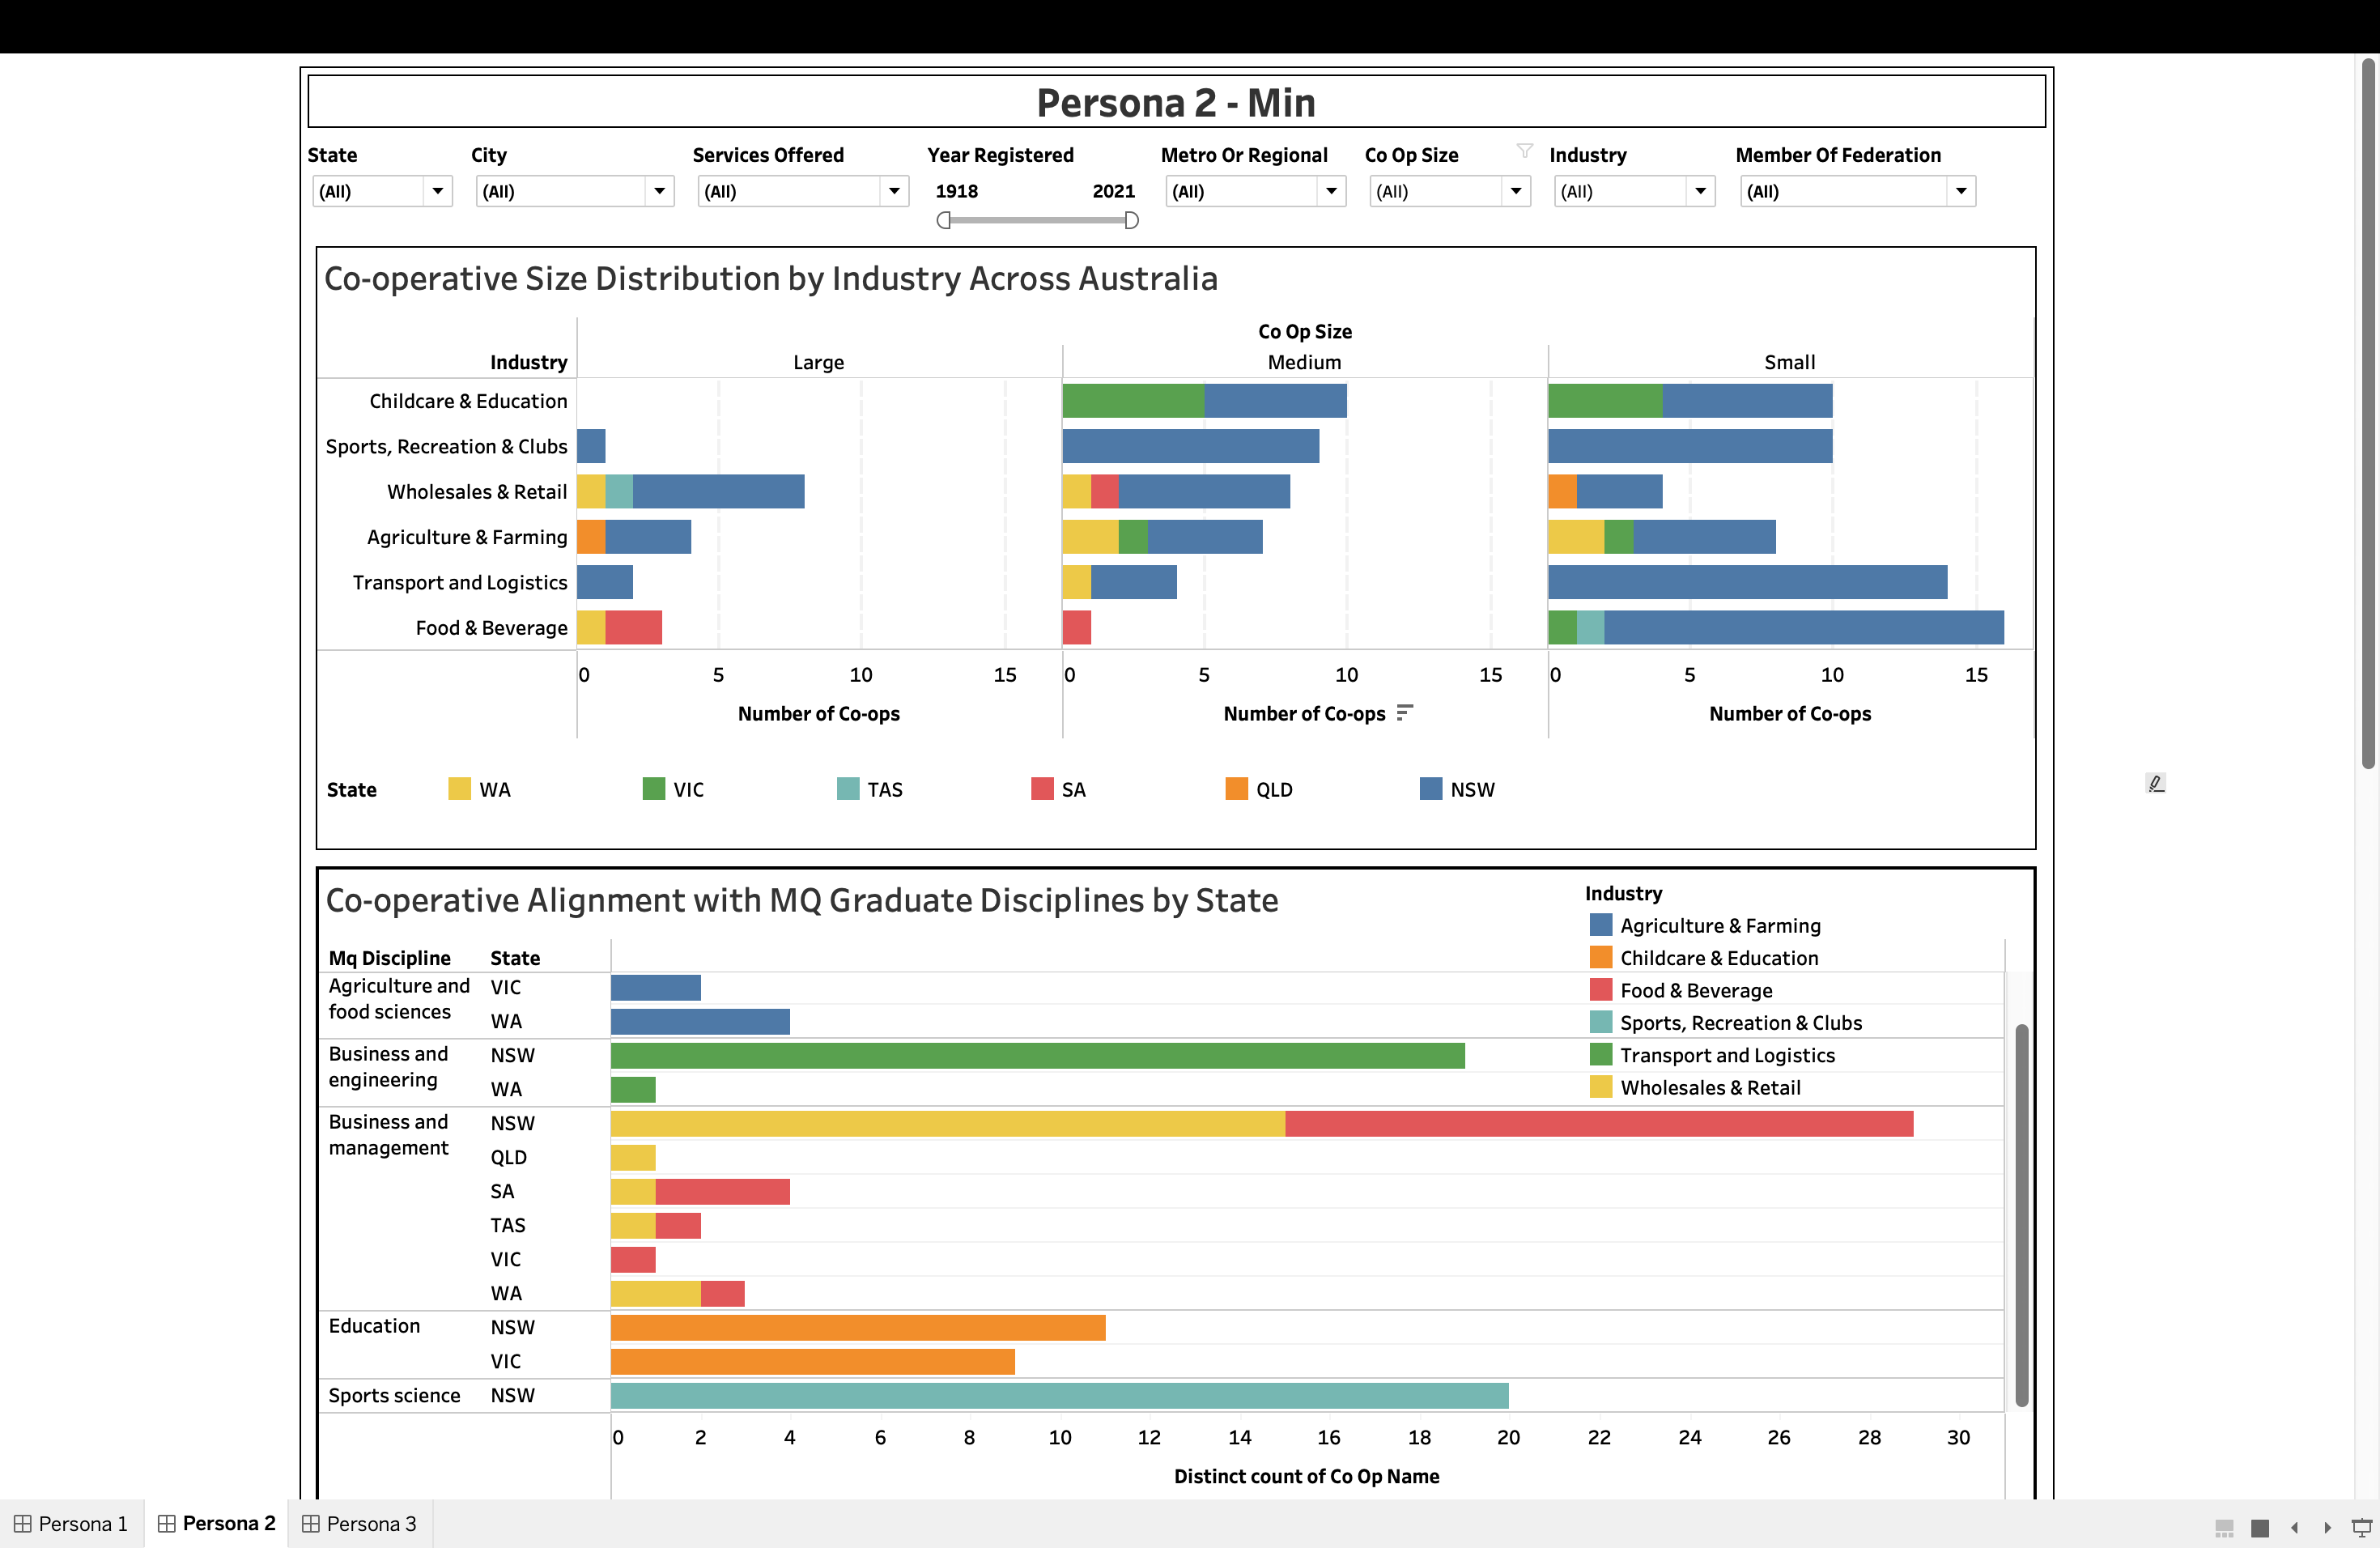Click the VIC green legend swatch

tap(653, 789)
